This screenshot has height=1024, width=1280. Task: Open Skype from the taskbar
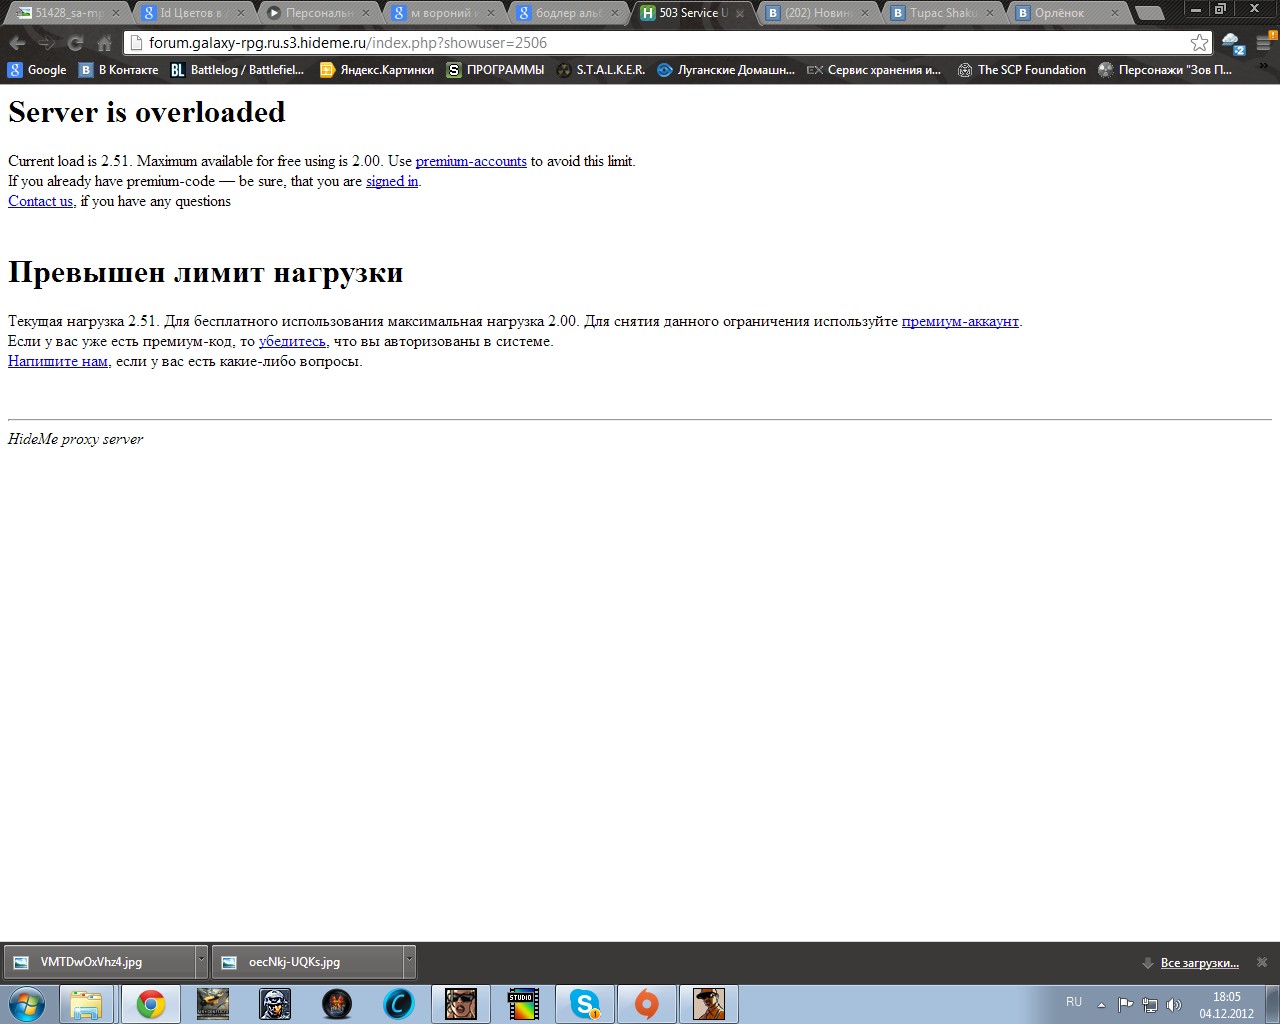click(x=585, y=1004)
